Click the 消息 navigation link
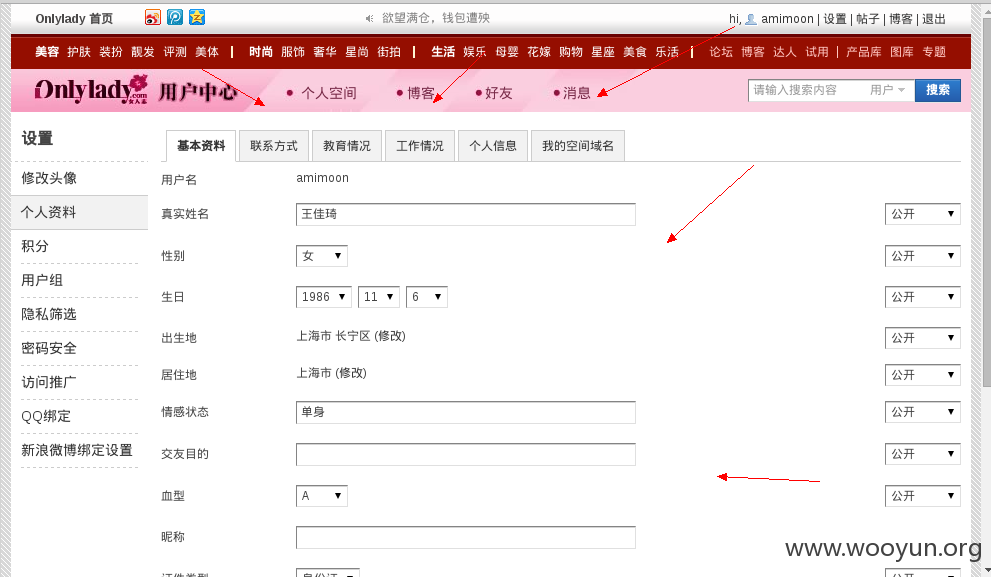This screenshot has height=577, width=991. click(576, 94)
